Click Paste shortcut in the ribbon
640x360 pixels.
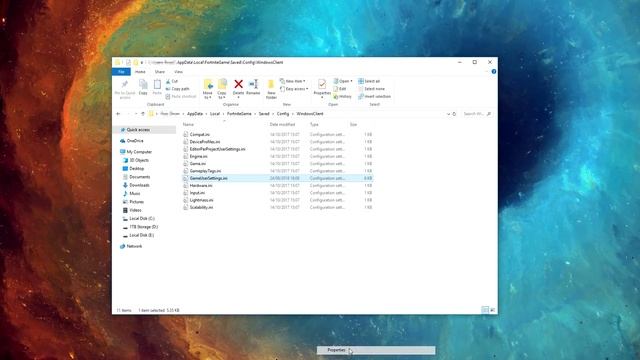pos(181,96)
